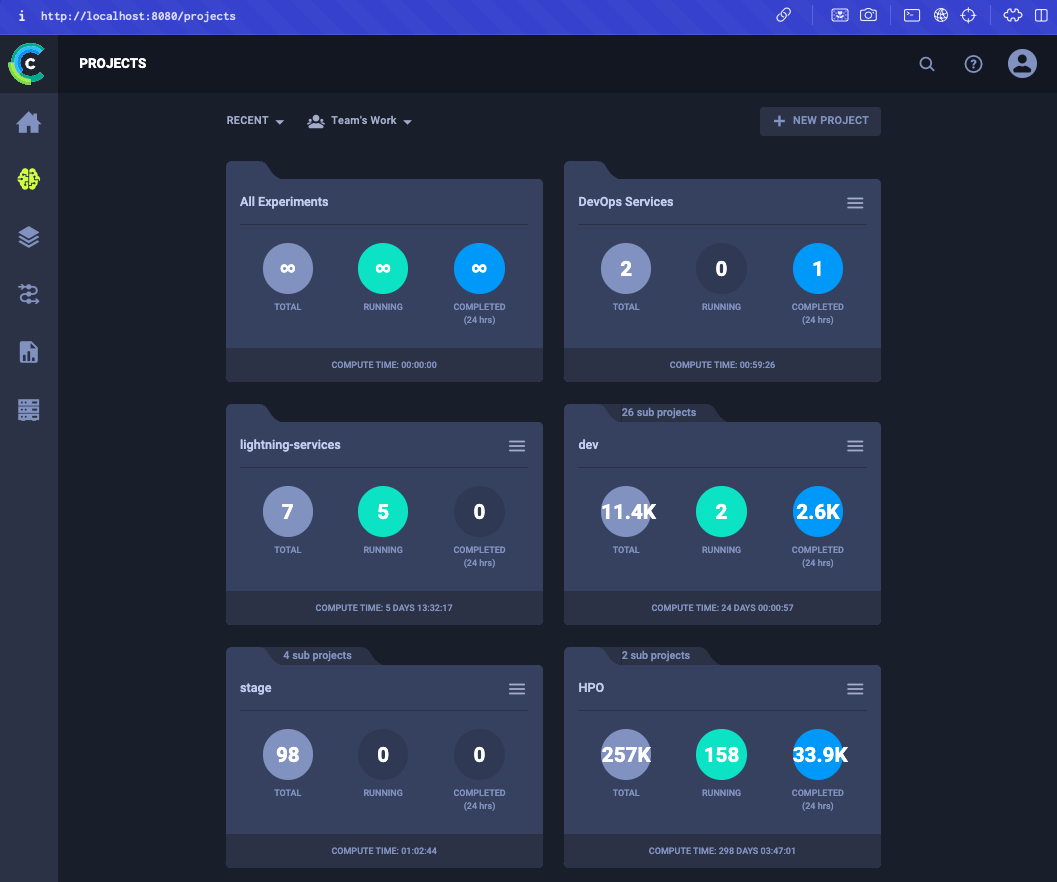
Task: Click the search magnifier icon
Action: 927,64
